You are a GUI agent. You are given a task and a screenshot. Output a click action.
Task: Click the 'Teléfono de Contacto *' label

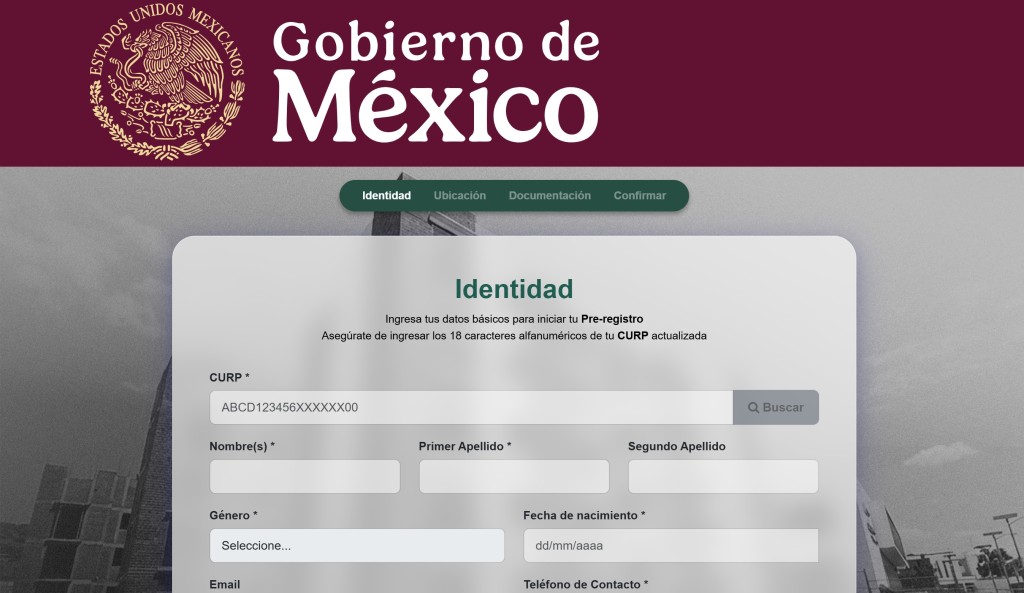[x=586, y=585]
